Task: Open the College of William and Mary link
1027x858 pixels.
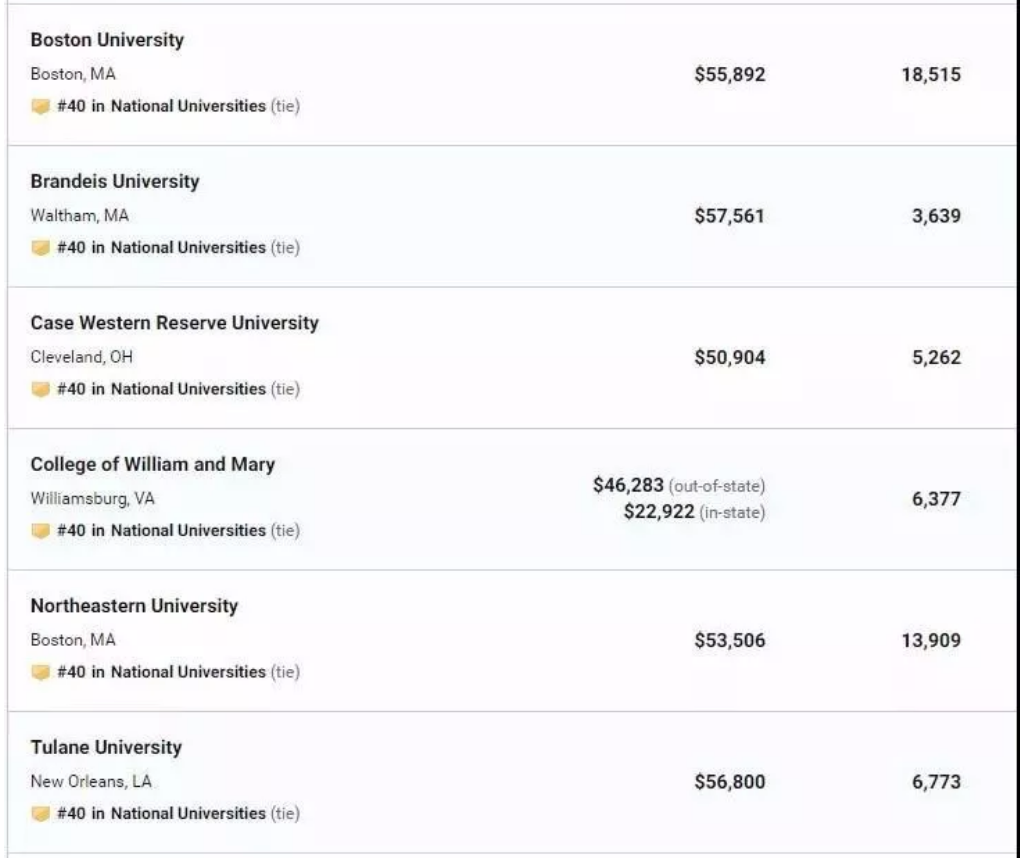Action: tap(153, 464)
